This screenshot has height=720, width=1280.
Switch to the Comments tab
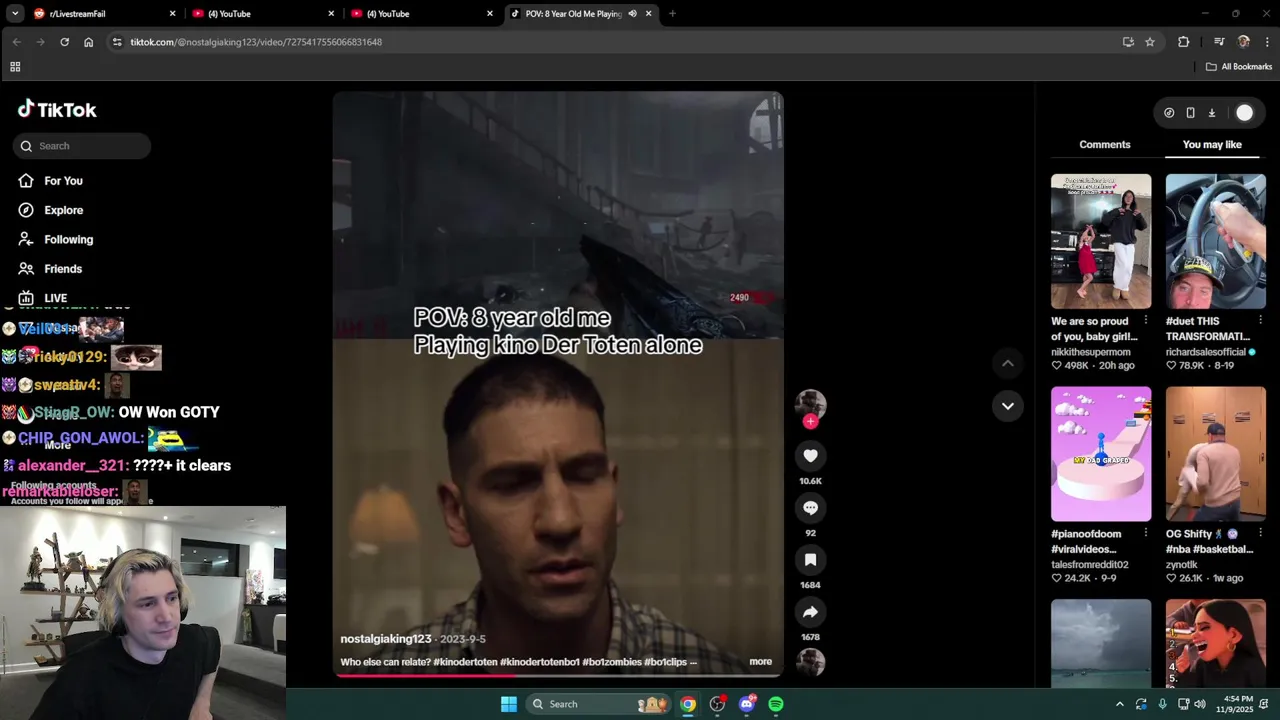pyautogui.click(x=1104, y=145)
